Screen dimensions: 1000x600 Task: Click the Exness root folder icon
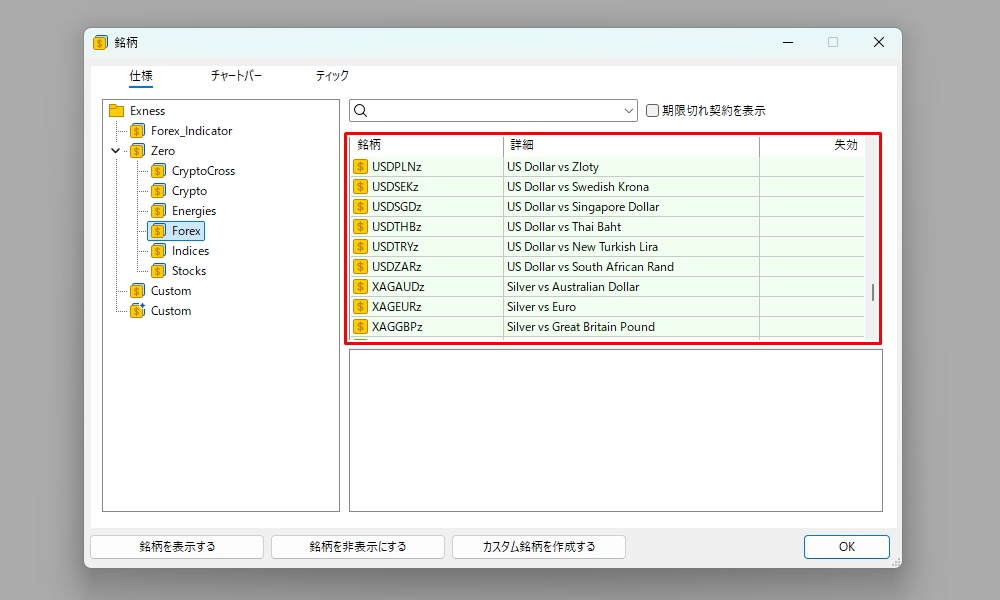point(116,111)
